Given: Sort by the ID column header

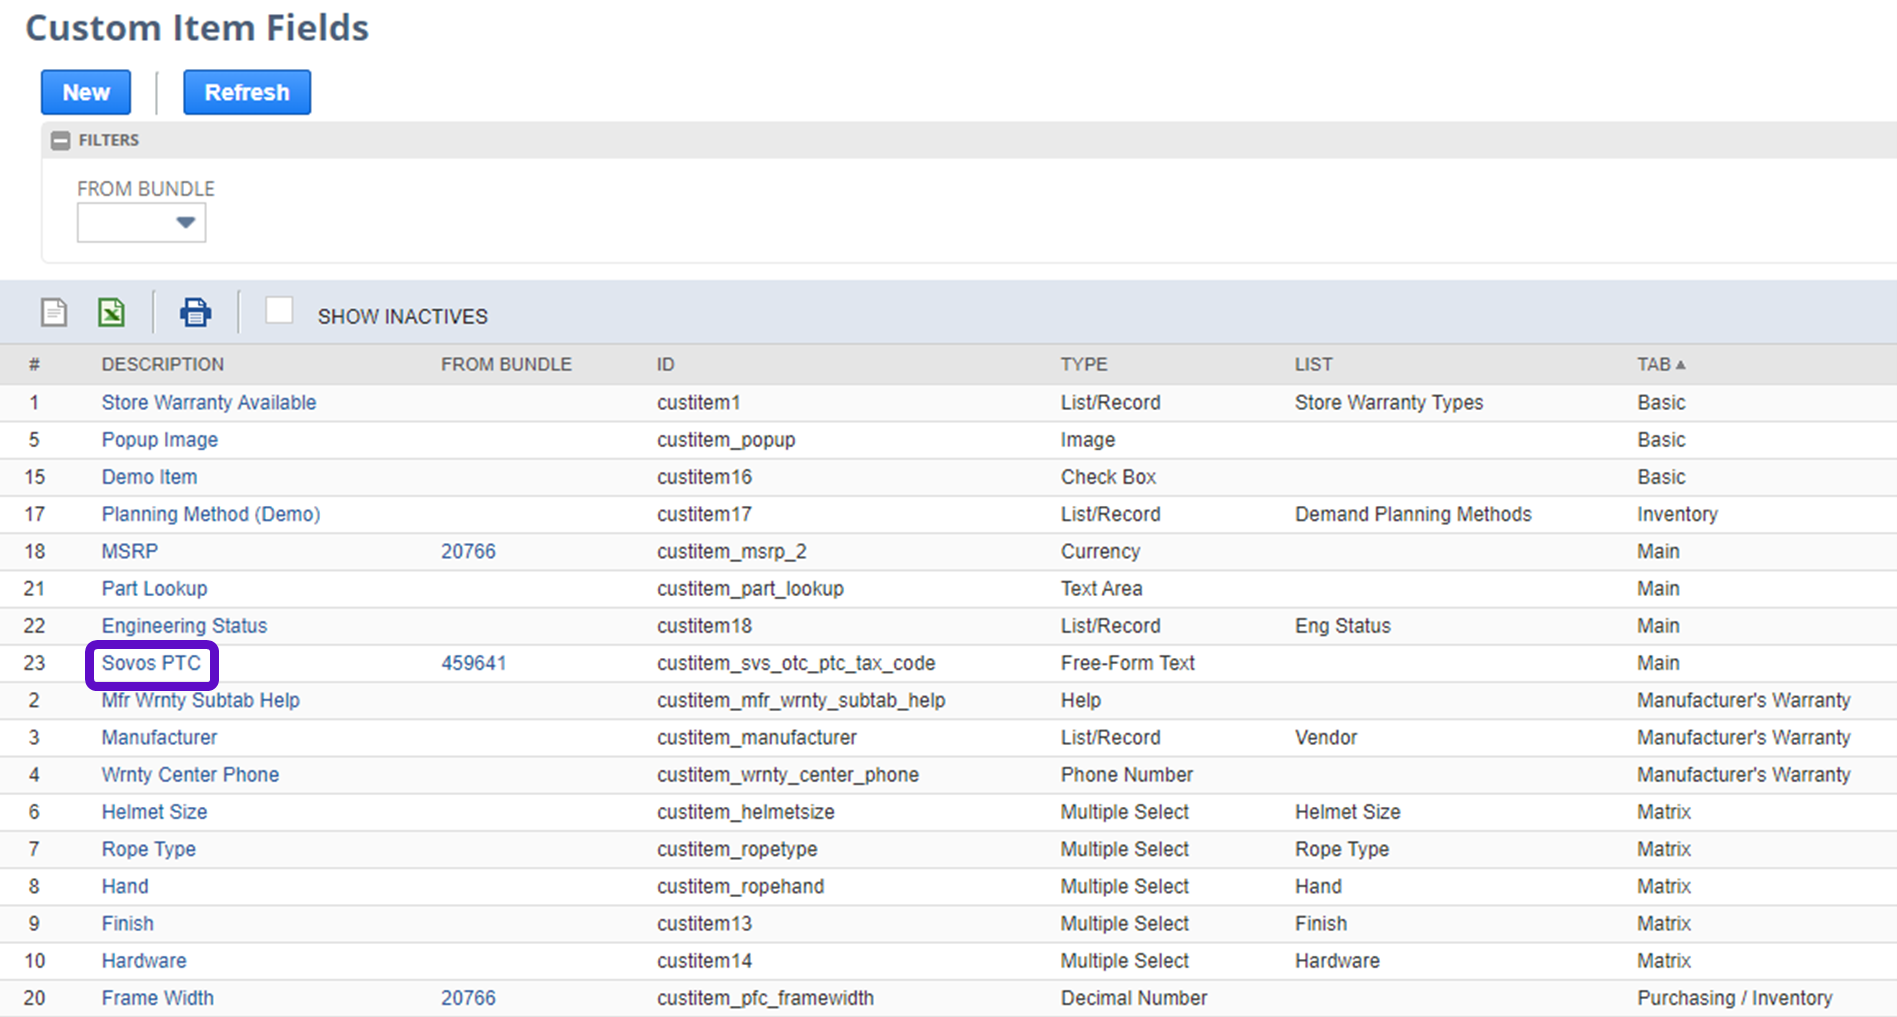Looking at the screenshot, I should 665,364.
